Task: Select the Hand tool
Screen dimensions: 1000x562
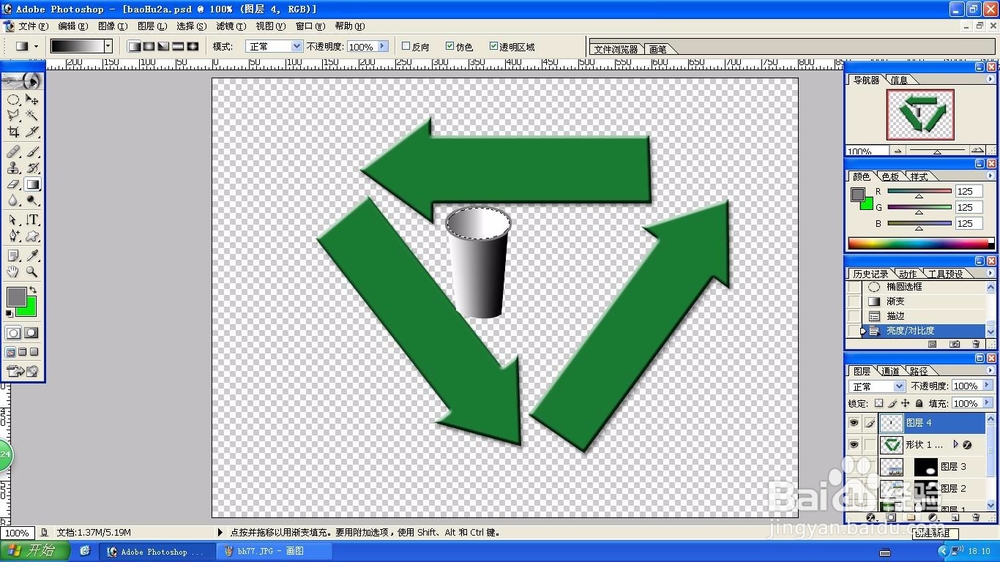Action: click(x=13, y=272)
